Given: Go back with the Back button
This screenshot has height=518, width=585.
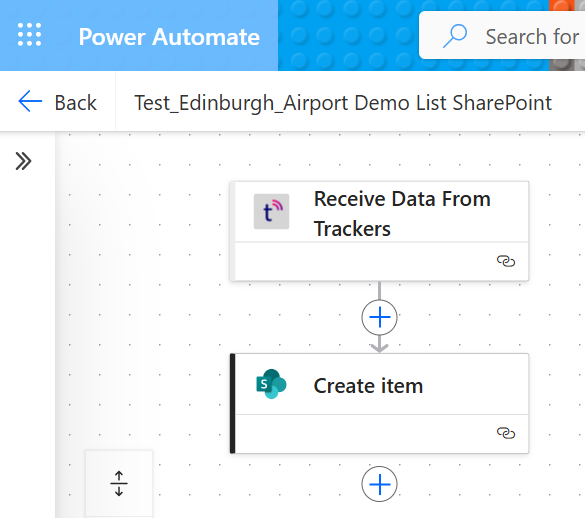Looking at the screenshot, I should click(x=57, y=102).
